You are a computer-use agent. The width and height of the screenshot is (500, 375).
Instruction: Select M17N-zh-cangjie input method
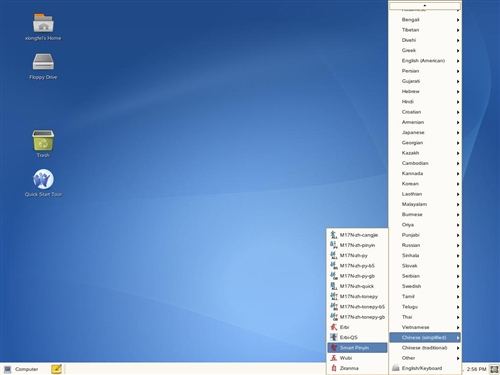click(357, 235)
